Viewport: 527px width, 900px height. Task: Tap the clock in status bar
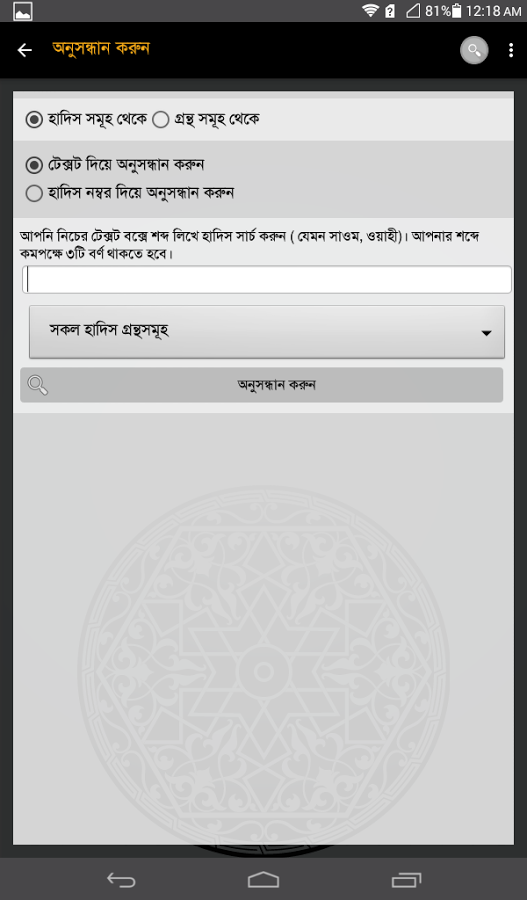tap(493, 11)
